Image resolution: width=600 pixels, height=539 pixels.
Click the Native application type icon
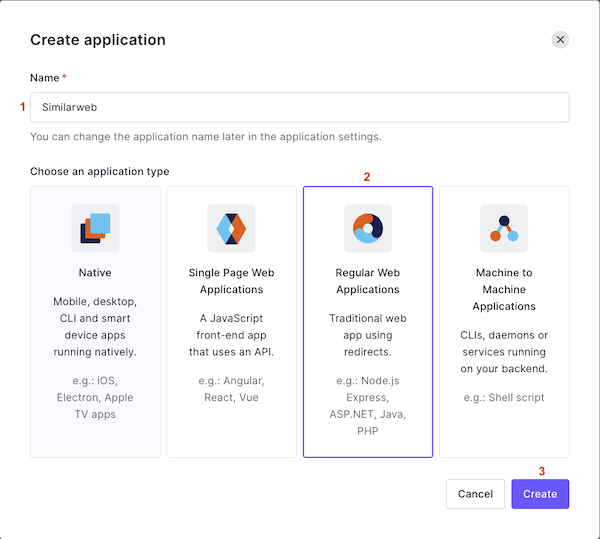point(95,228)
